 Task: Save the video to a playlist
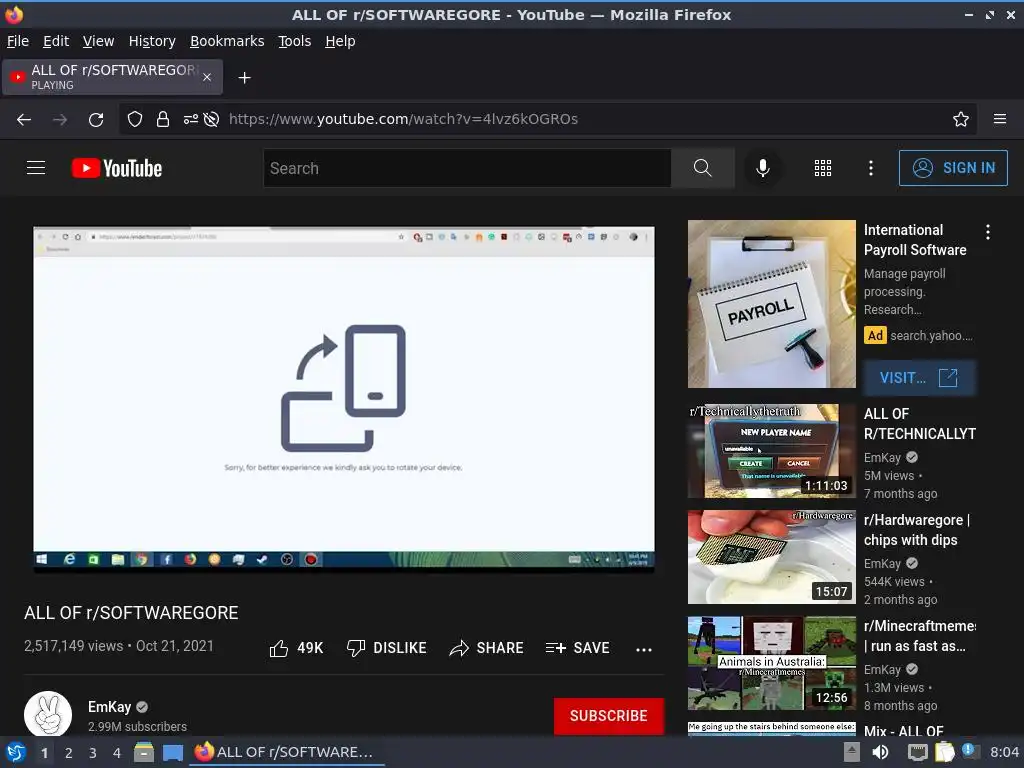tap(577, 648)
